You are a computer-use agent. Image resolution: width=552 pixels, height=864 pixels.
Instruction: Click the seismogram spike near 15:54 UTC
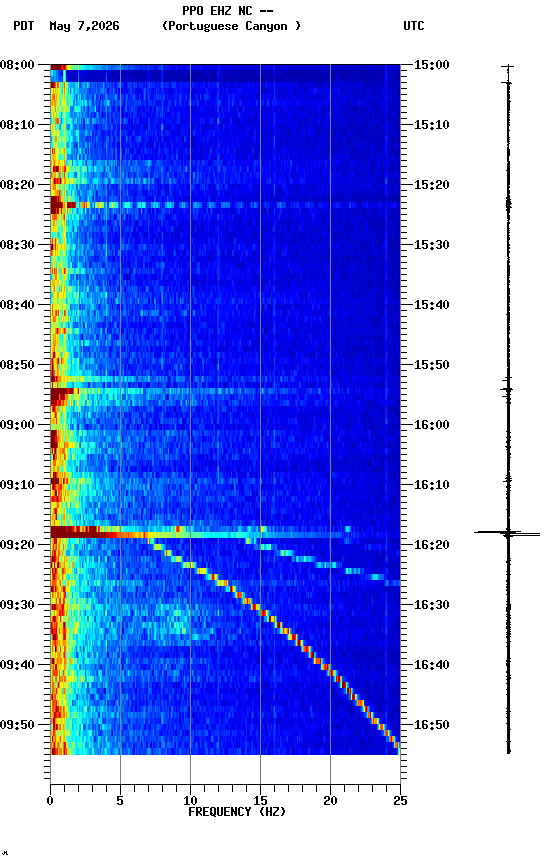pos(507,390)
